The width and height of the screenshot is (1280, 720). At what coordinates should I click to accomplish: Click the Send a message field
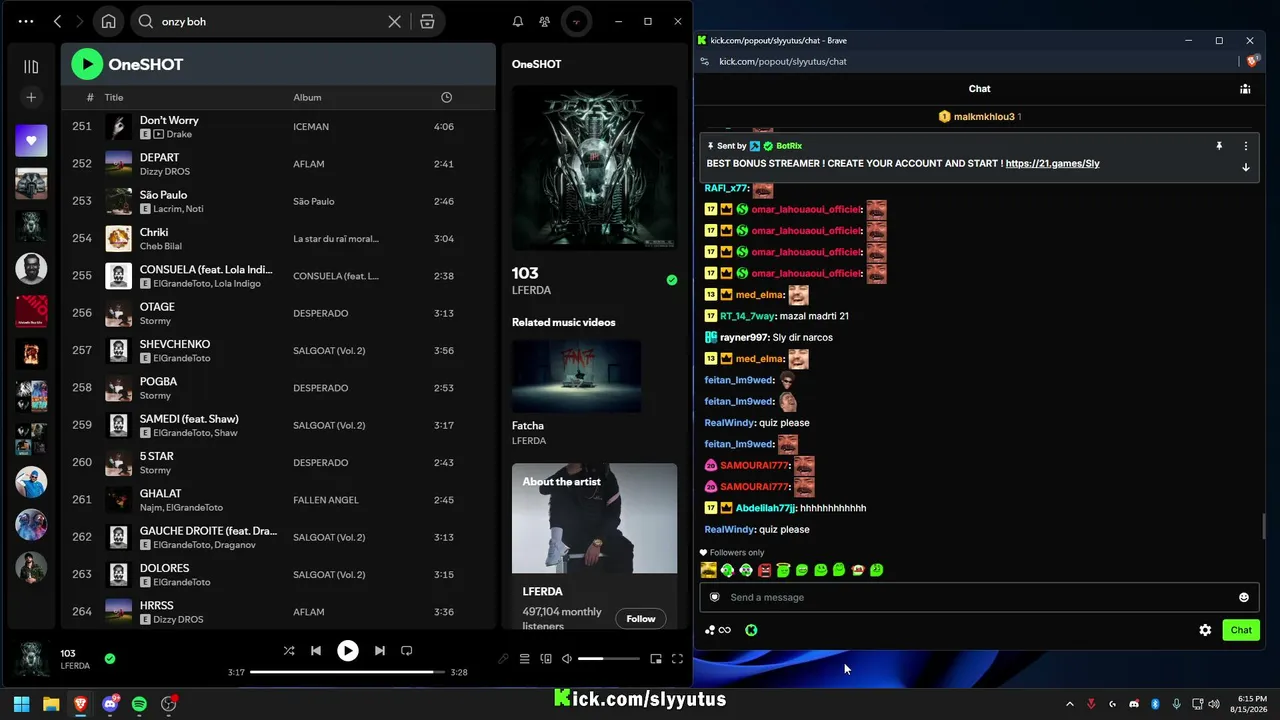(x=979, y=597)
